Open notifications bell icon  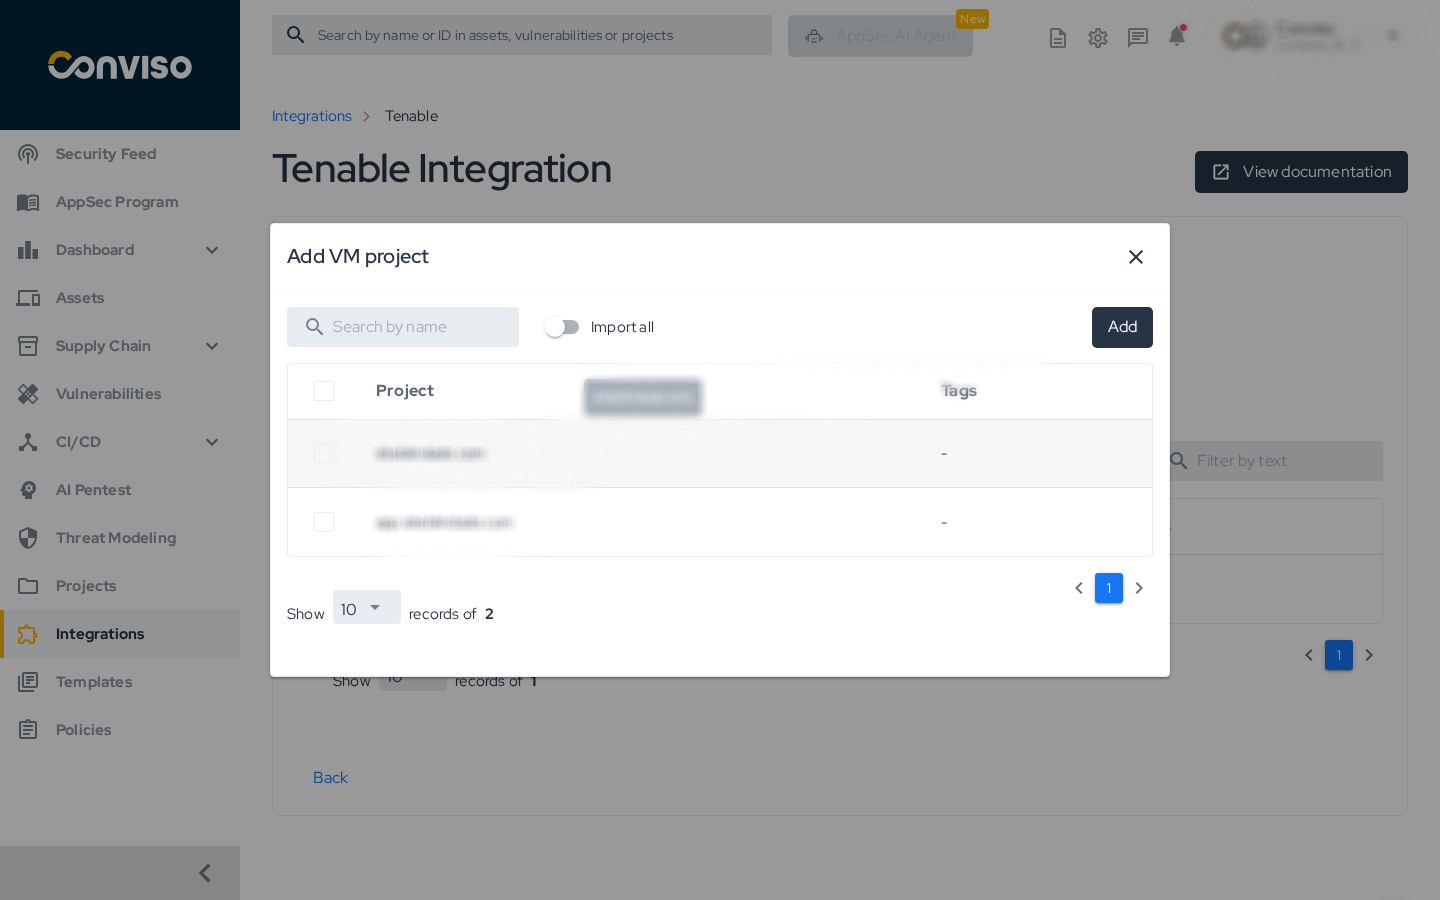click(1177, 37)
